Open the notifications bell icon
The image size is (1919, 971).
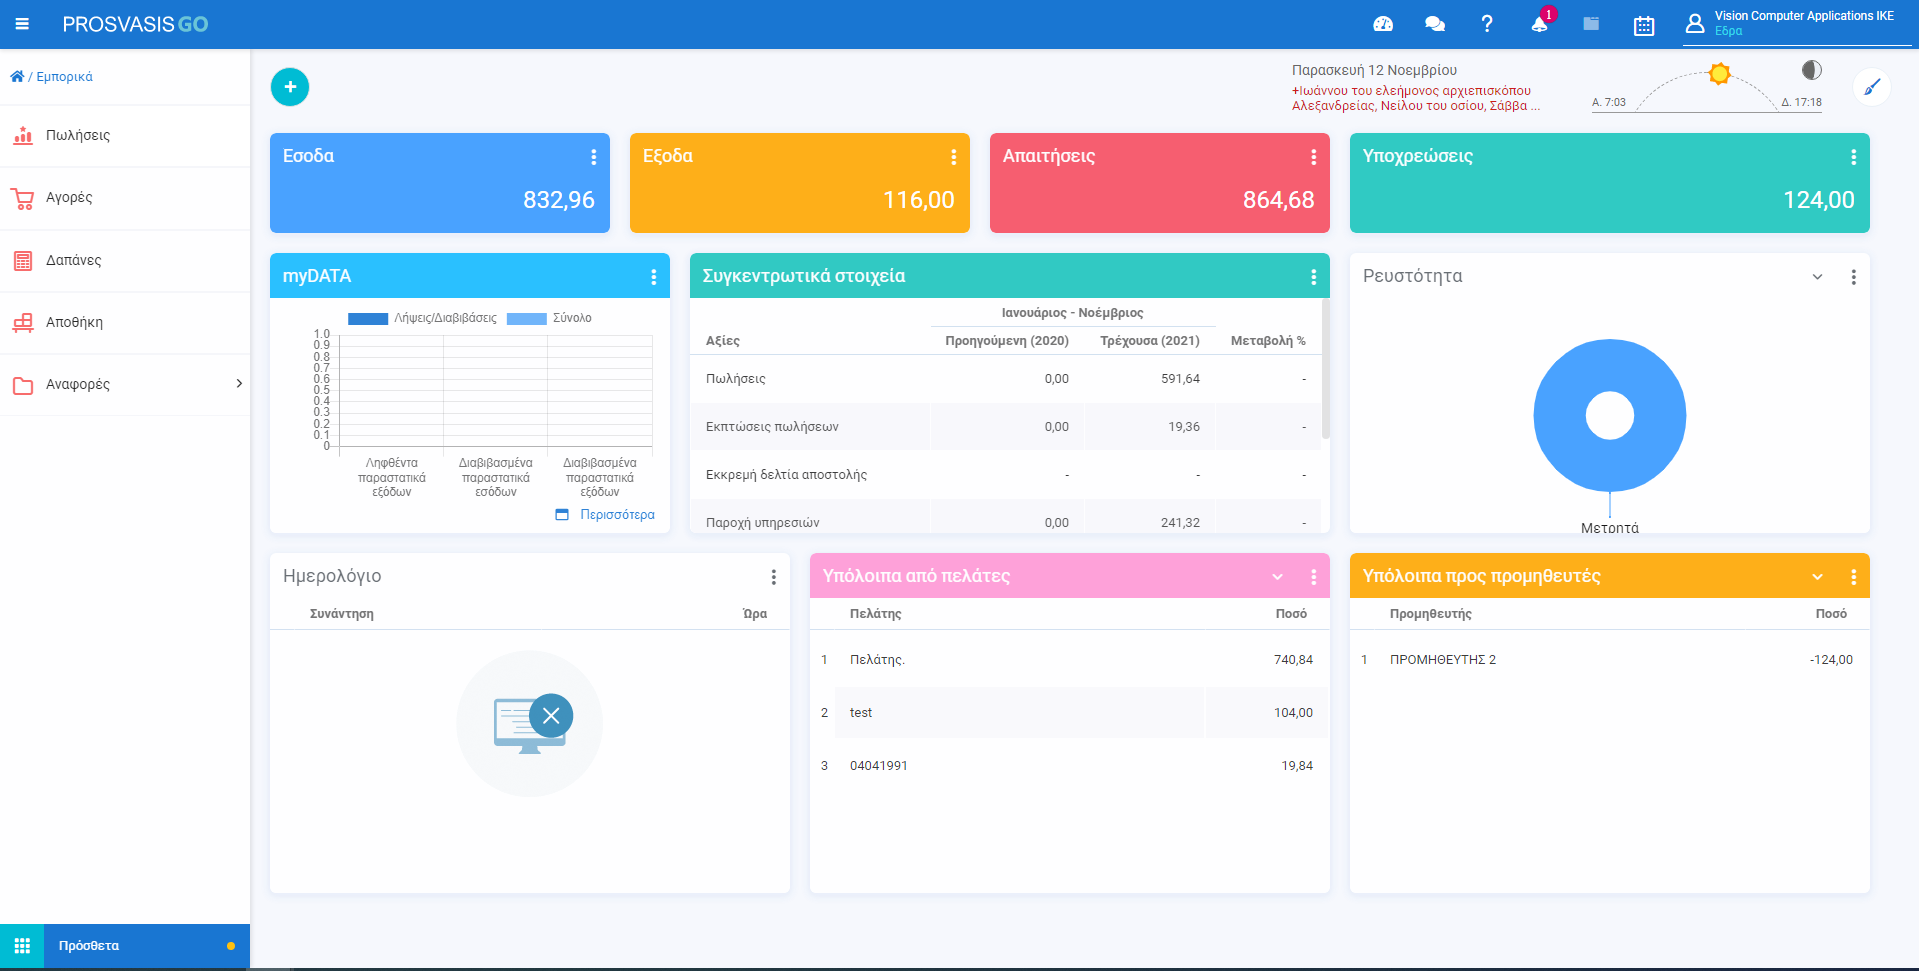coord(1539,24)
